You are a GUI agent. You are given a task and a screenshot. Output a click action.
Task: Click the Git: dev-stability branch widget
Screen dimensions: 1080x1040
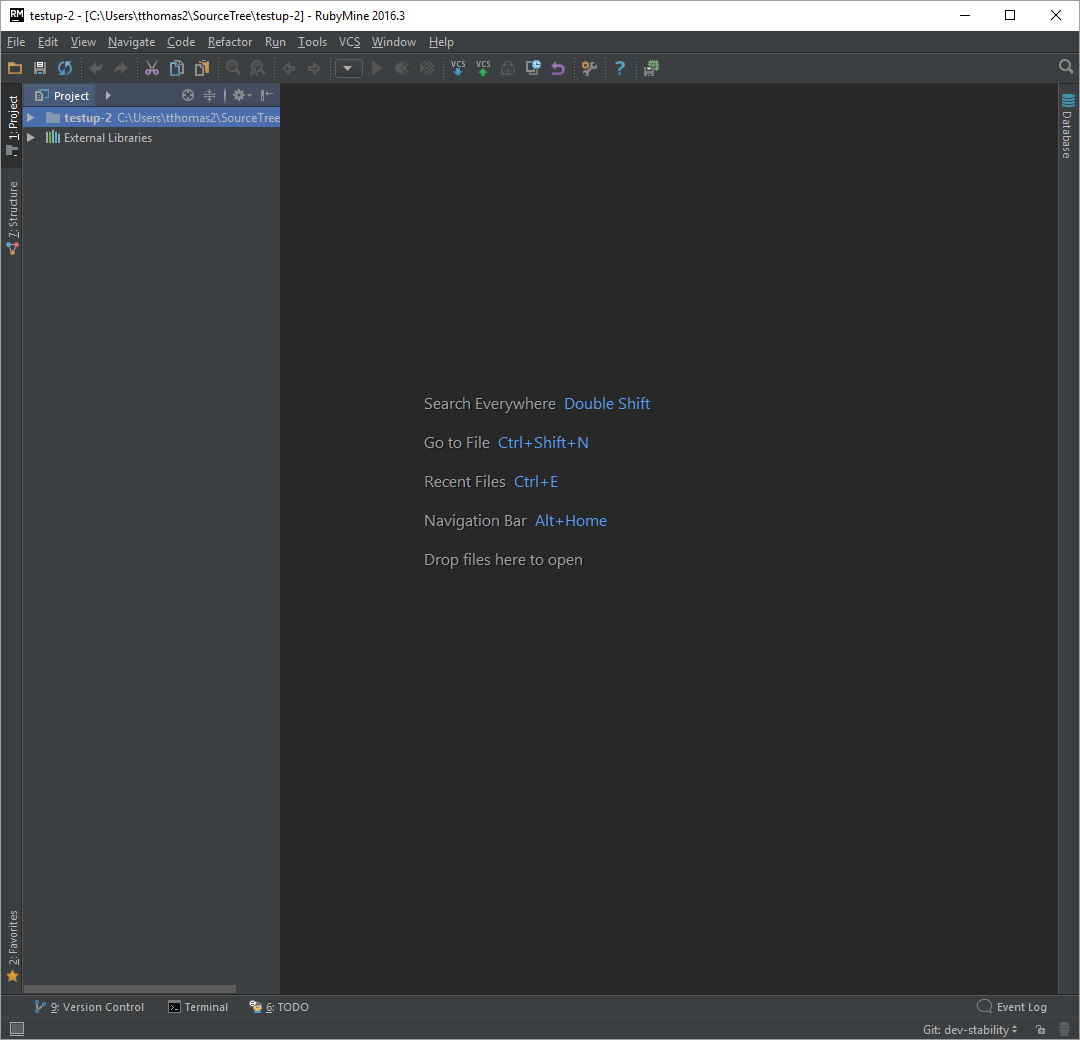970,1029
